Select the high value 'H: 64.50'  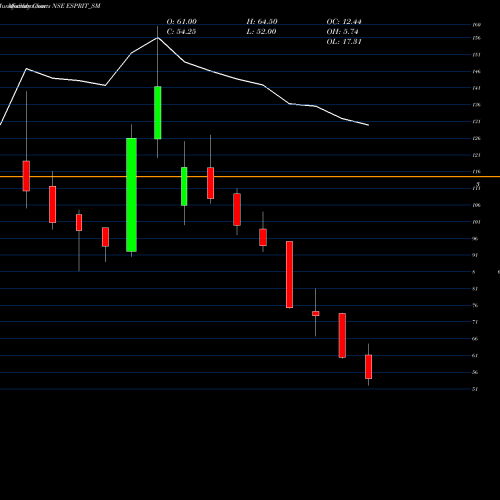click(x=262, y=22)
